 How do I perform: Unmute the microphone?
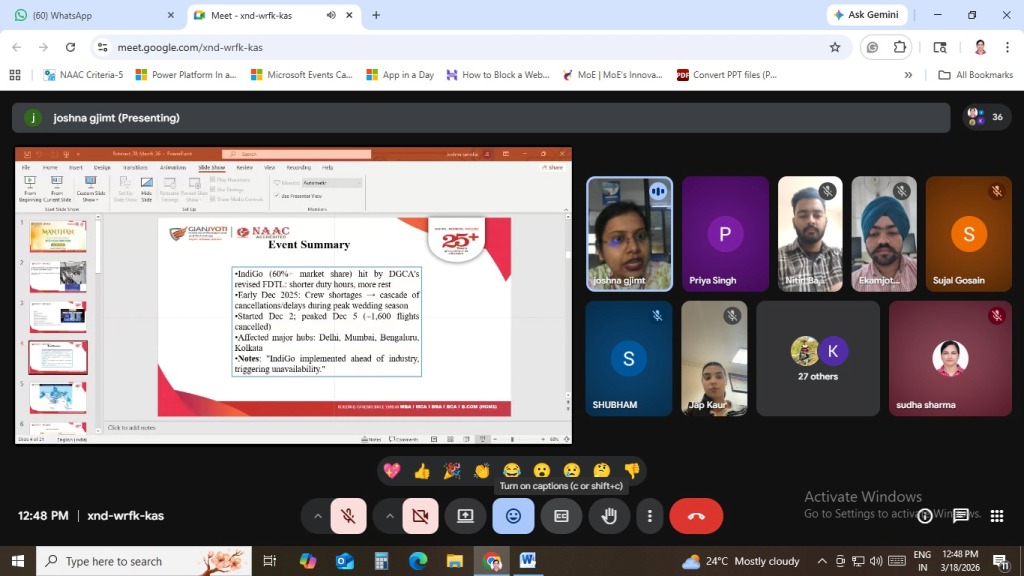coord(348,516)
